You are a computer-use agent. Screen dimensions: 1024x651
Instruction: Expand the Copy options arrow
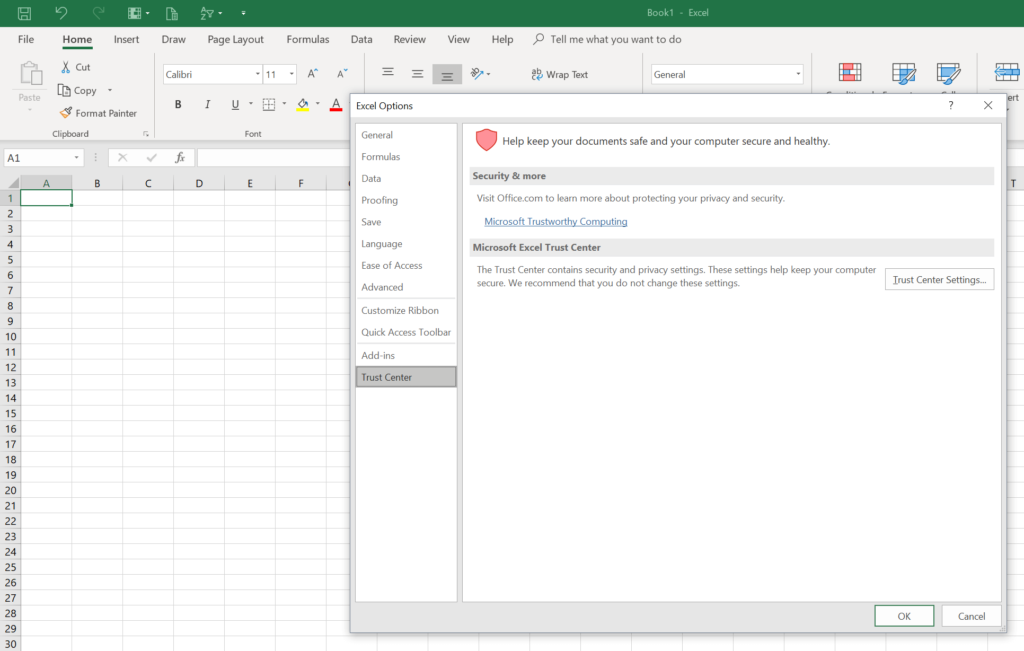(x=110, y=90)
